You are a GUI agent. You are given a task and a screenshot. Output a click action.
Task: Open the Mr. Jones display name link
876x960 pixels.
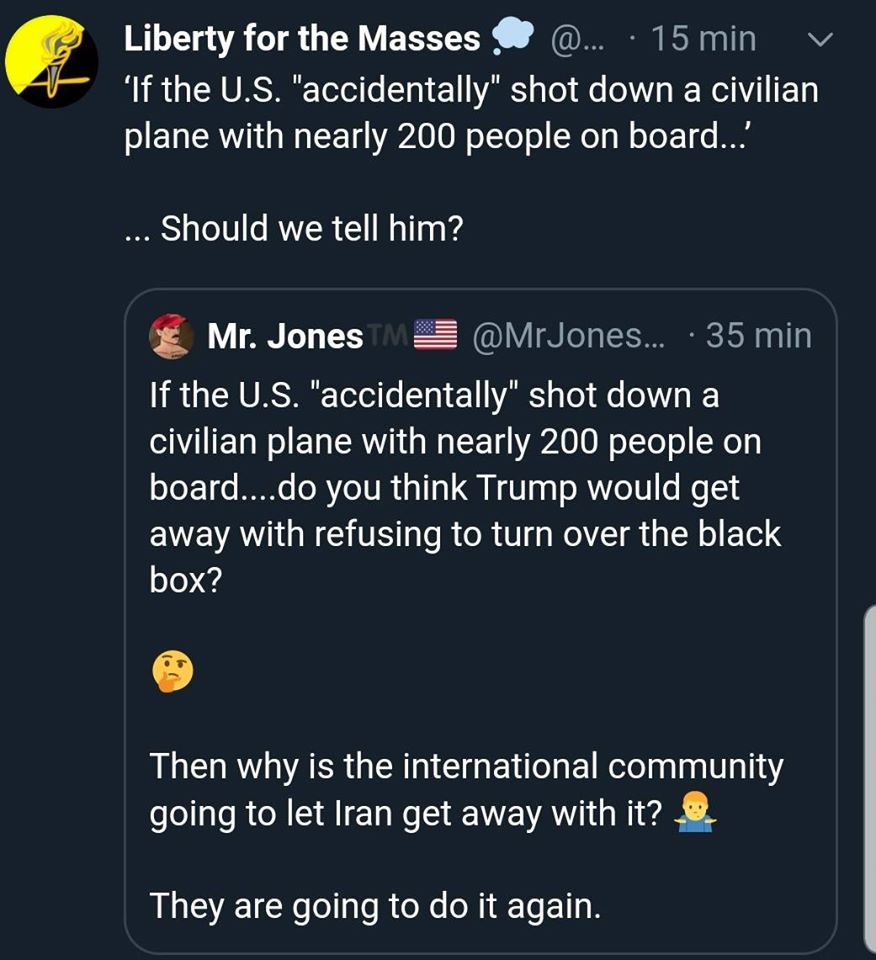coord(285,337)
